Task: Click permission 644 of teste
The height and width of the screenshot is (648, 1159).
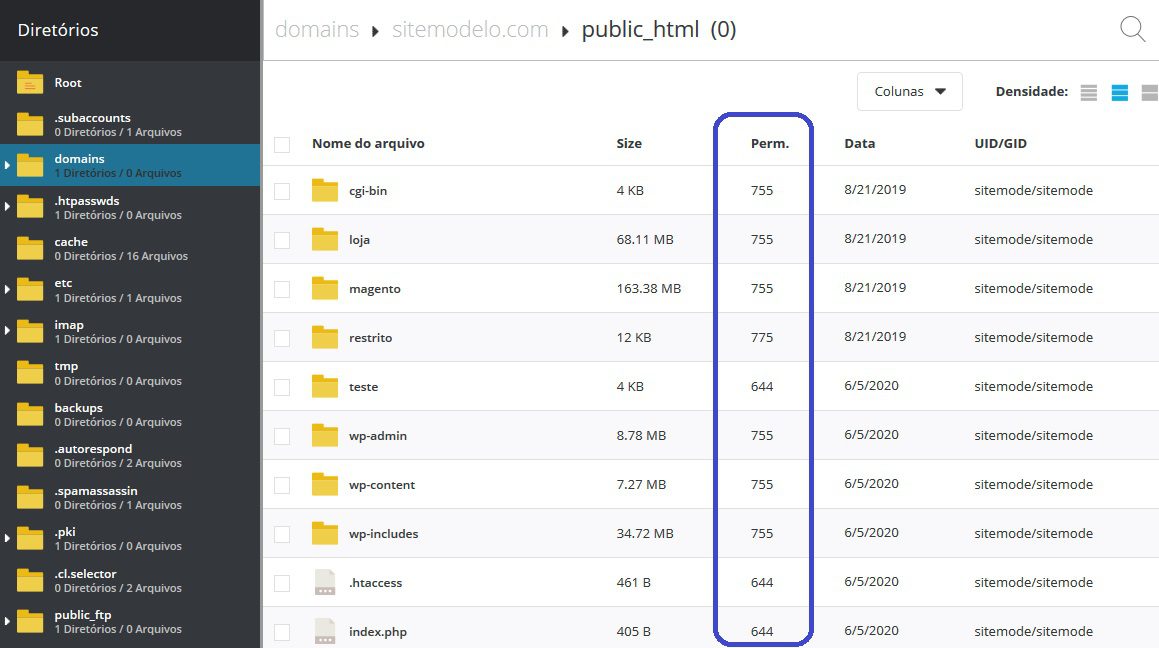Action: [x=762, y=386]
